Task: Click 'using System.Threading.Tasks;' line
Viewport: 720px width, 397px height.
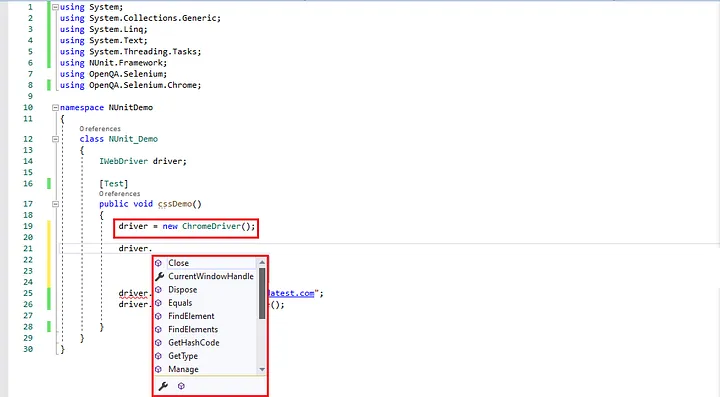Action: [130, 51]
